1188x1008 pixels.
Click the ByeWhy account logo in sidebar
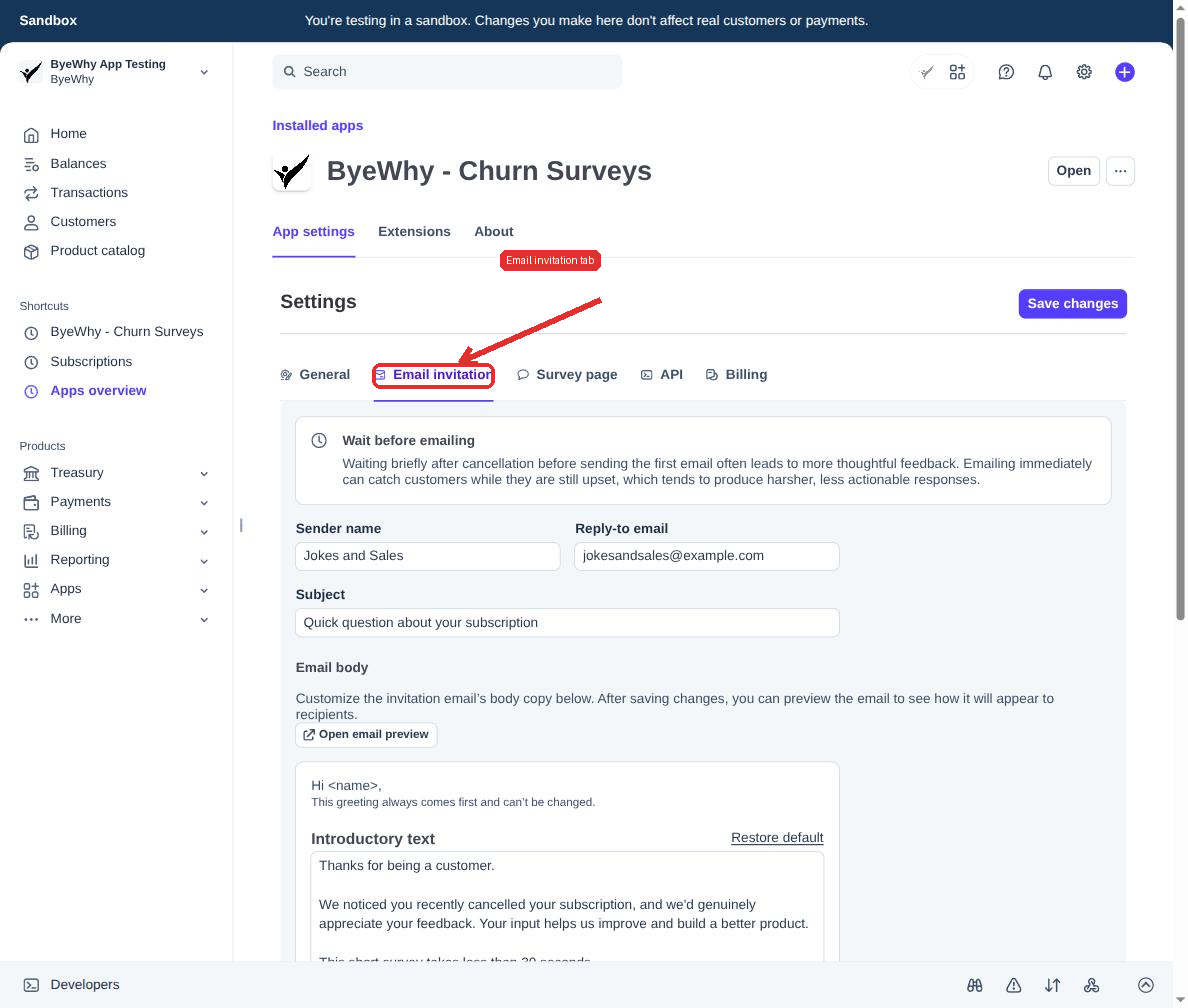click(30, 72)
